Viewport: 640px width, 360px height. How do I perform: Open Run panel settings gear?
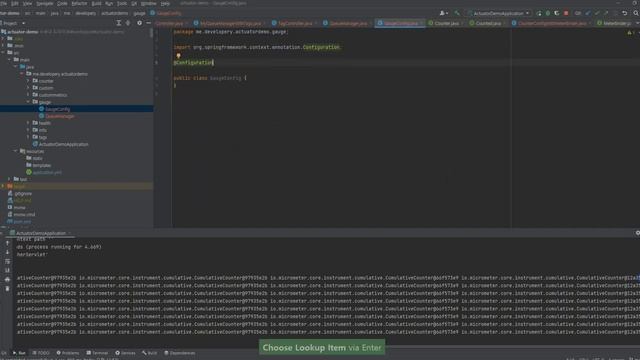[x=637, y=233]
